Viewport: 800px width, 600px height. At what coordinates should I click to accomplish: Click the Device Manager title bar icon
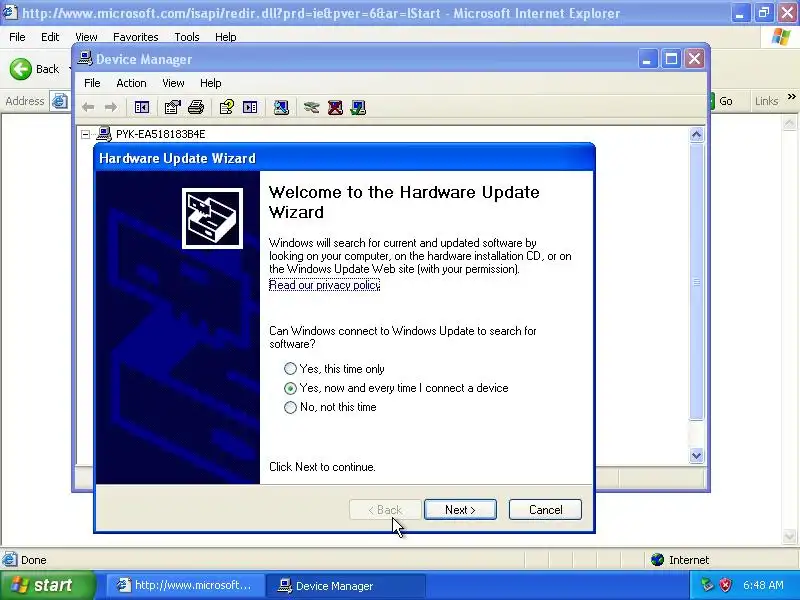click(x=85, y=59)
